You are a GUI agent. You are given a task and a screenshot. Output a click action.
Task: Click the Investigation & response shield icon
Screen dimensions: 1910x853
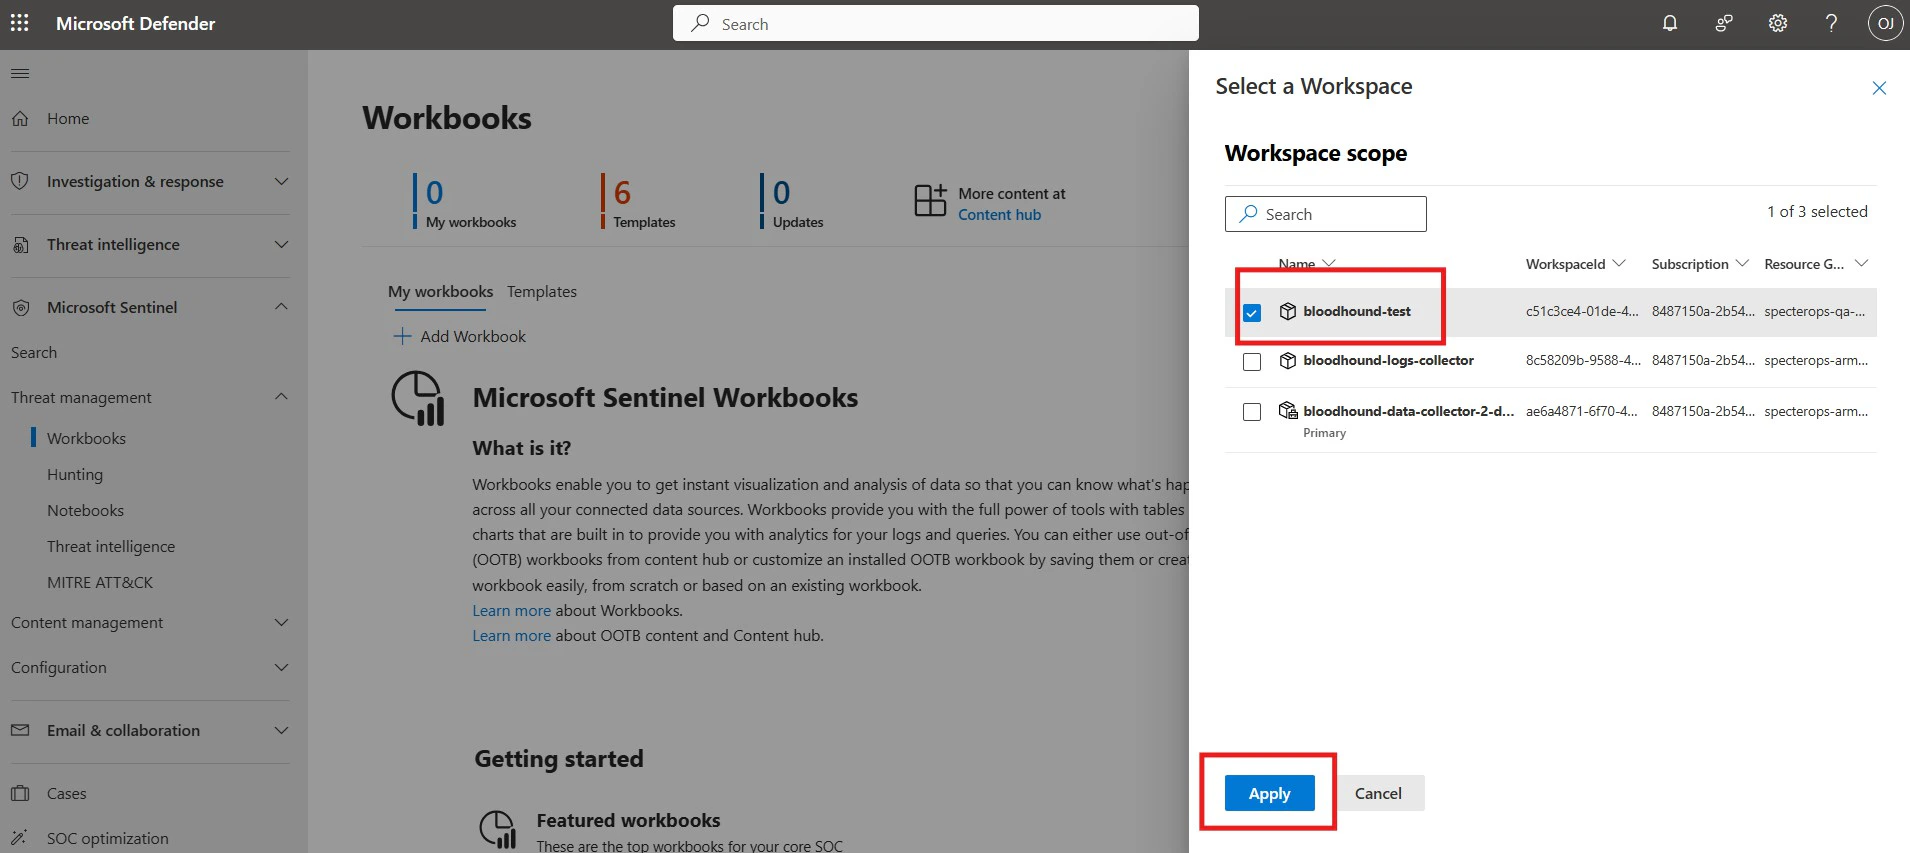(20, 181)
